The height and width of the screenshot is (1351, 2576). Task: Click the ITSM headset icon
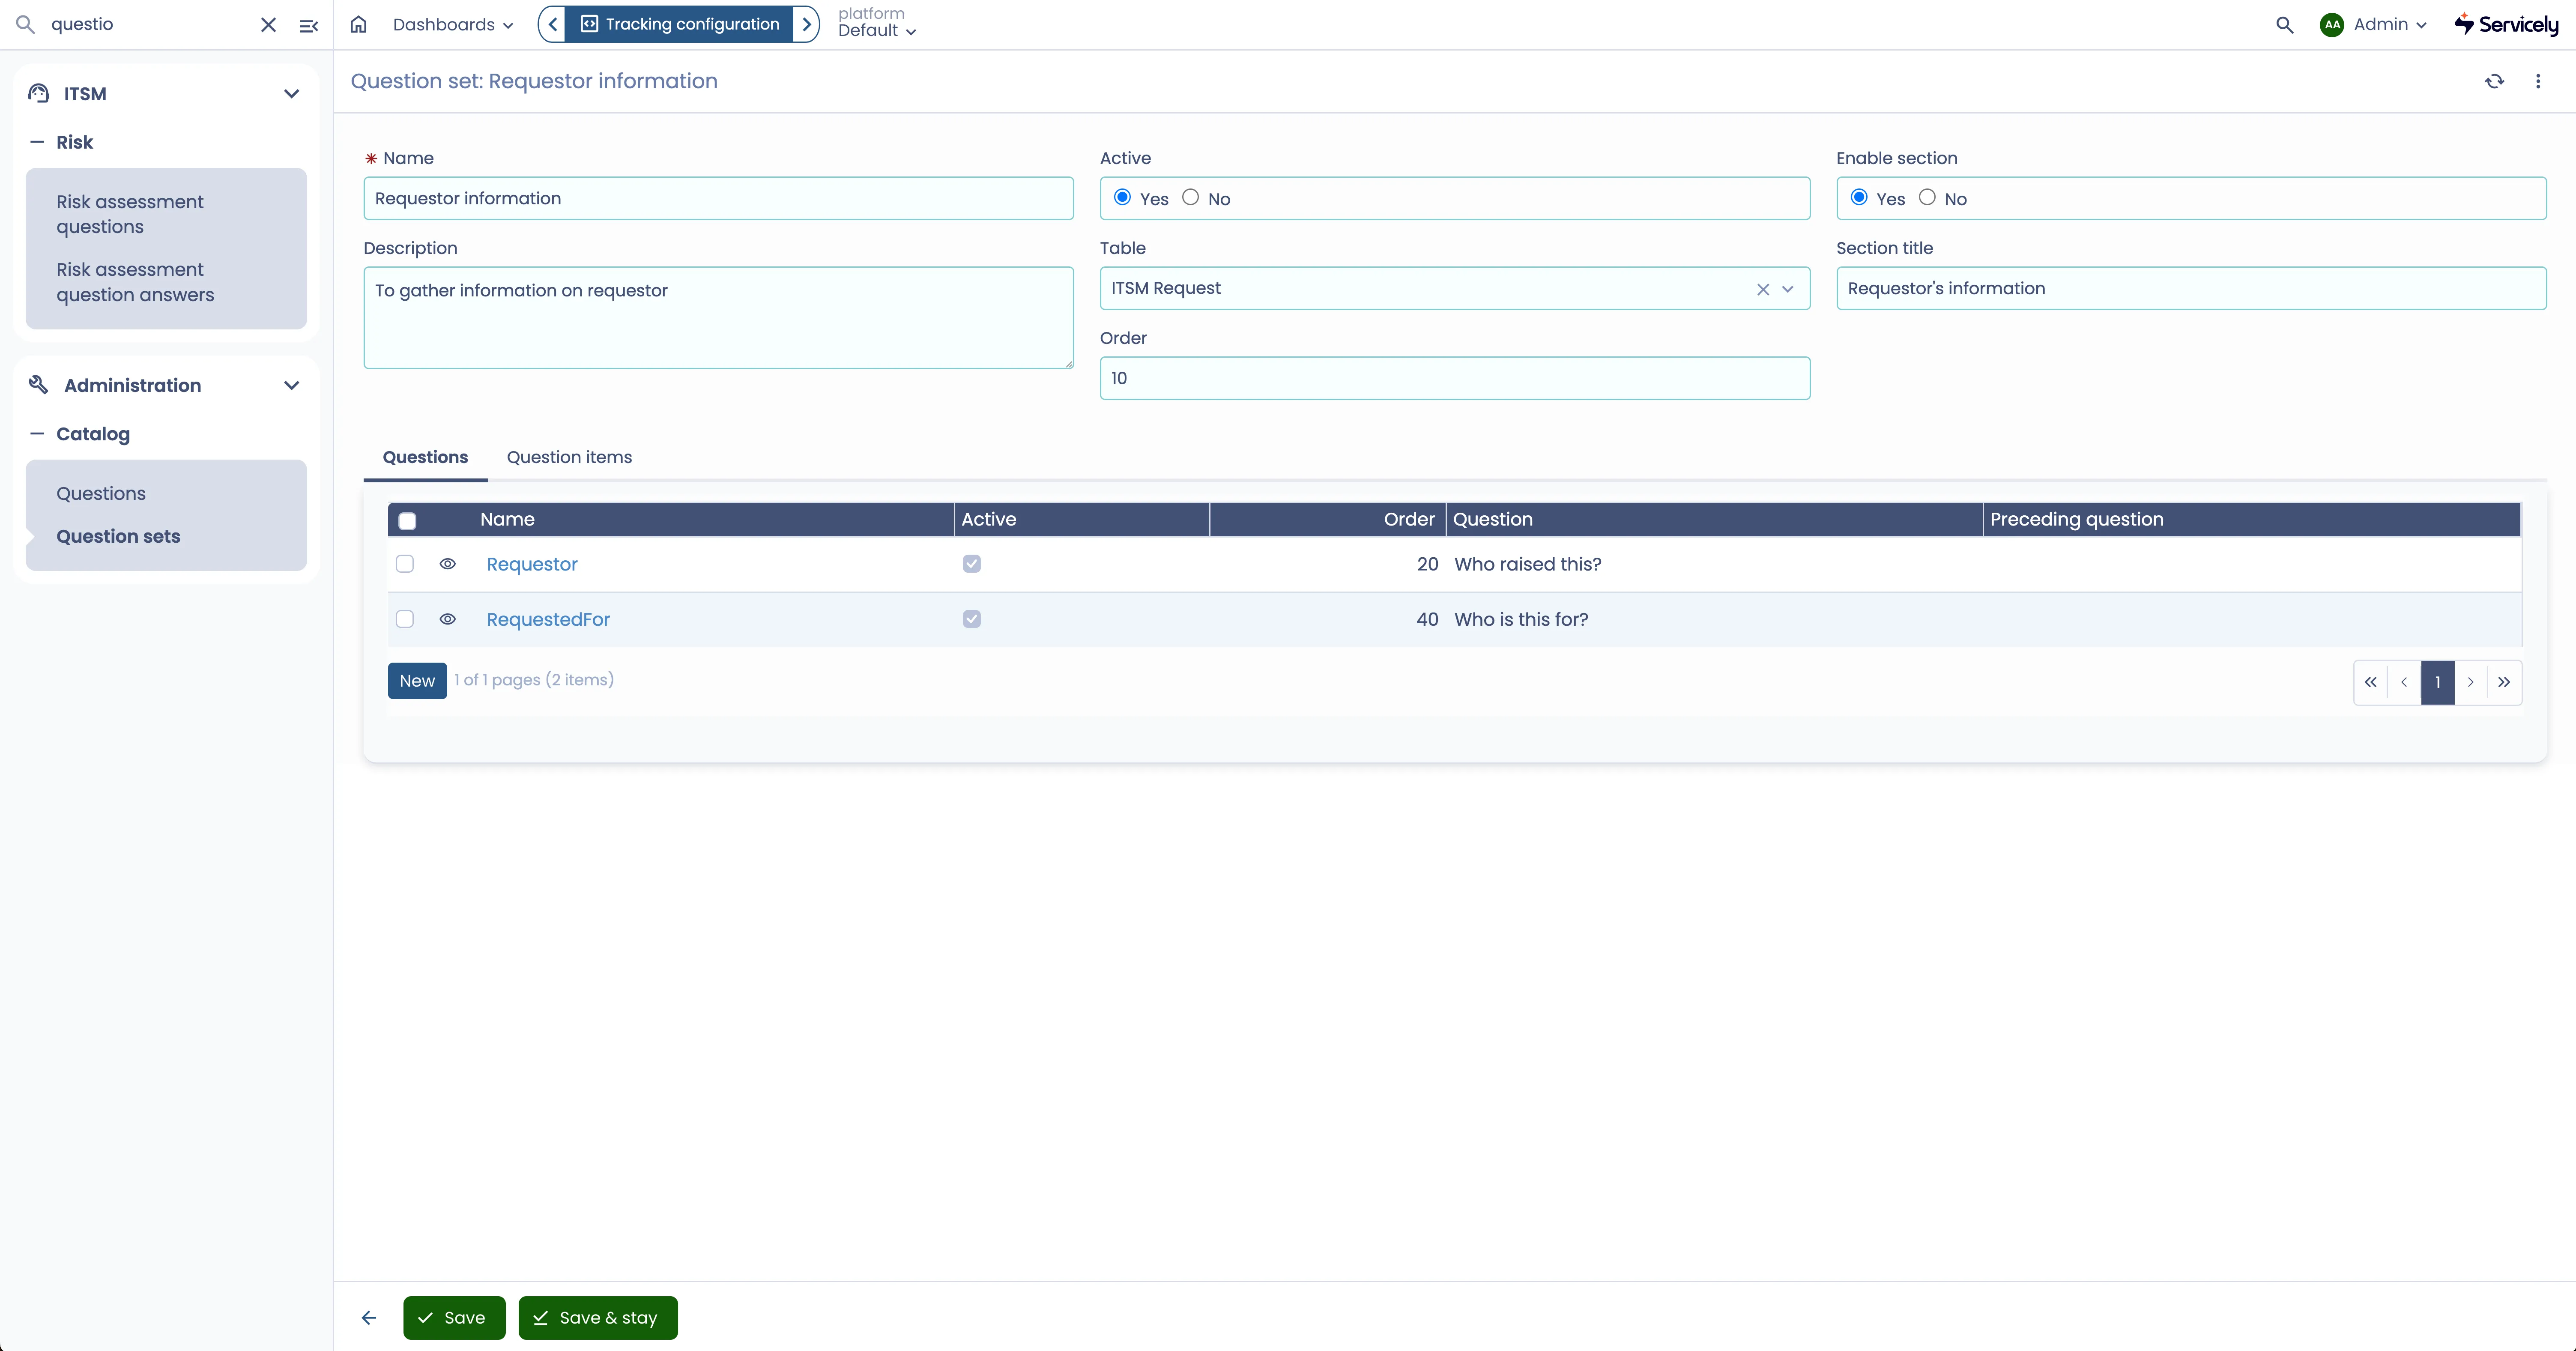point(39,93)
